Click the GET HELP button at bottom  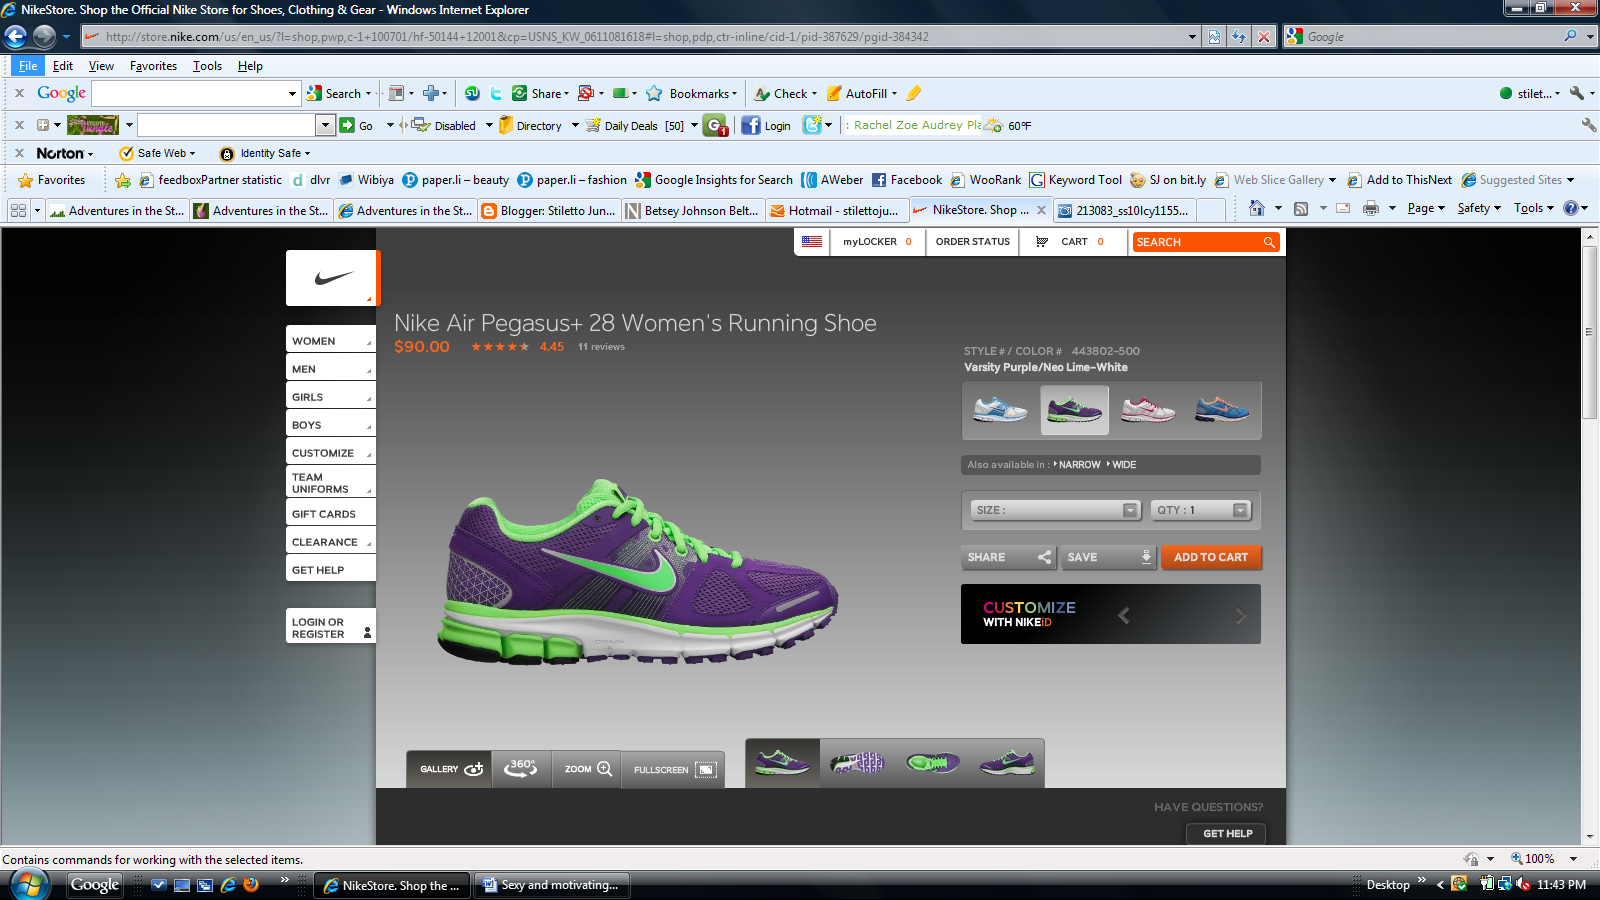click(x=1227, y=833)
